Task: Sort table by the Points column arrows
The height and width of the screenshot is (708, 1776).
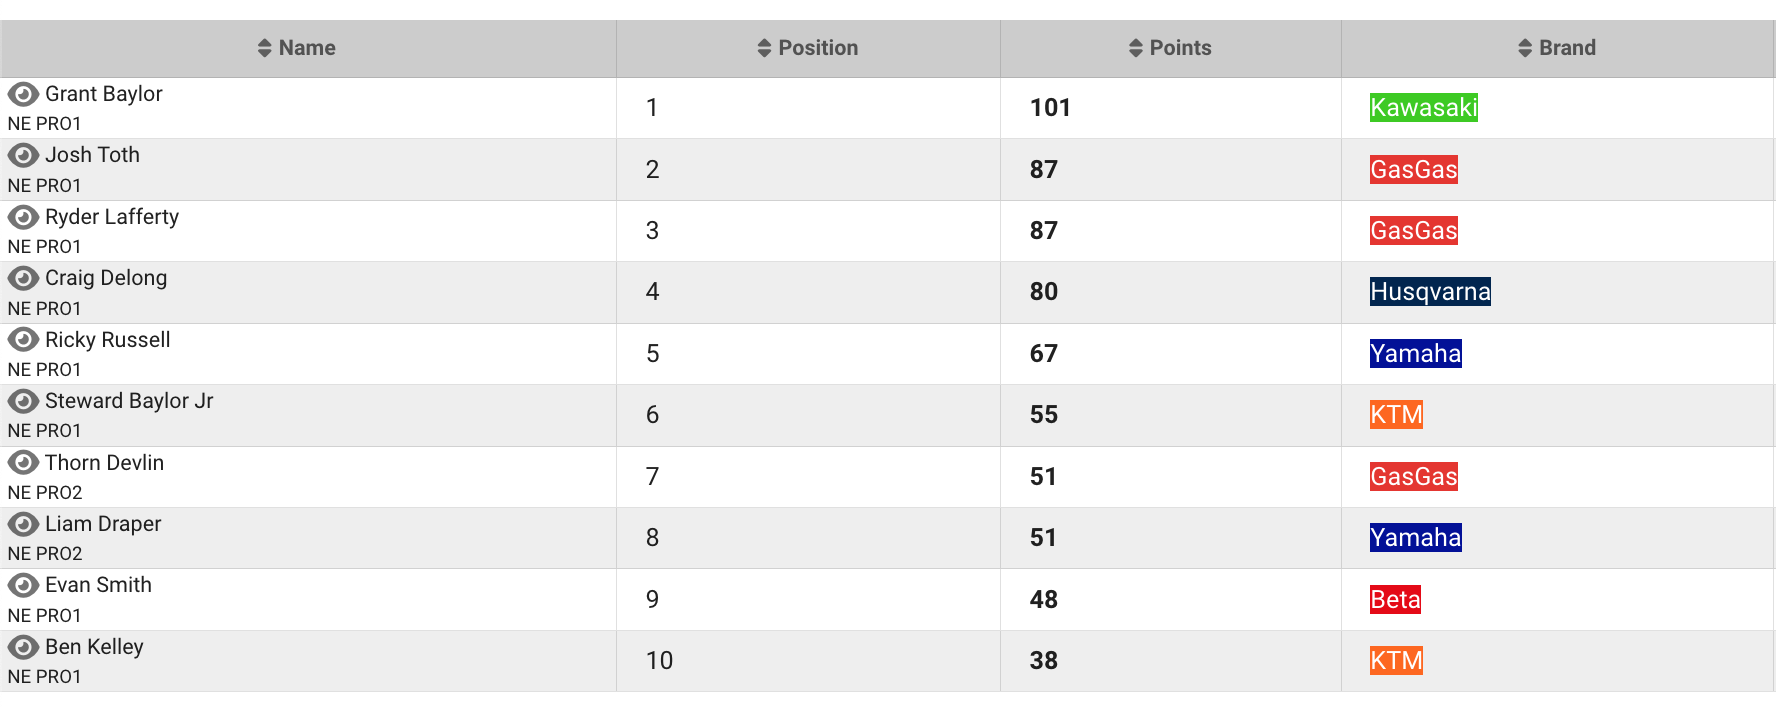Action: [1136, 48]
